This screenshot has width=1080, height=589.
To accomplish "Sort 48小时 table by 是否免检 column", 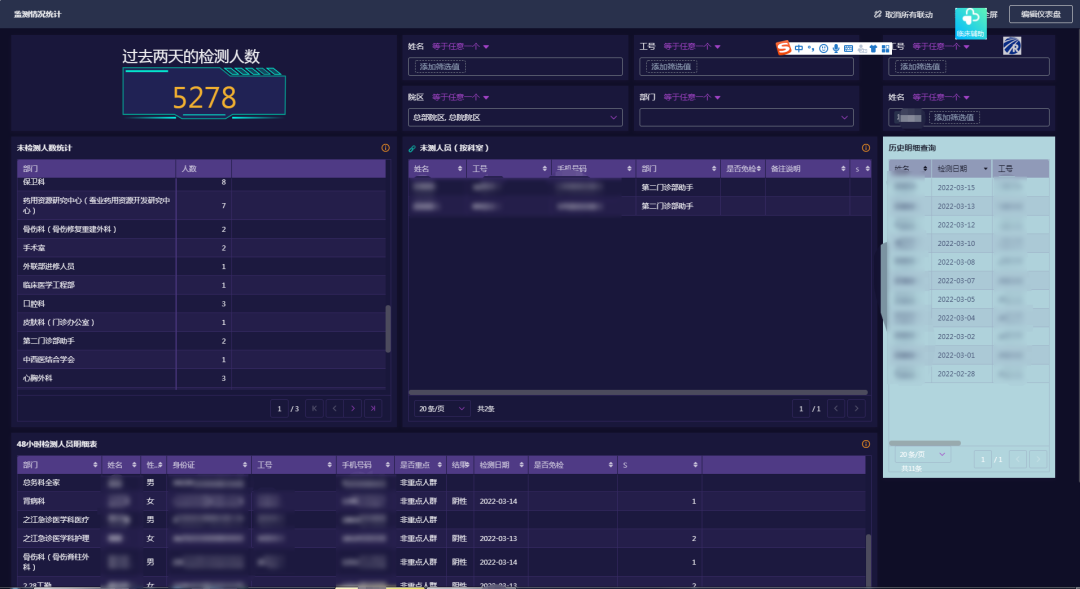I will pyautogui.click(x=610, y=465).
